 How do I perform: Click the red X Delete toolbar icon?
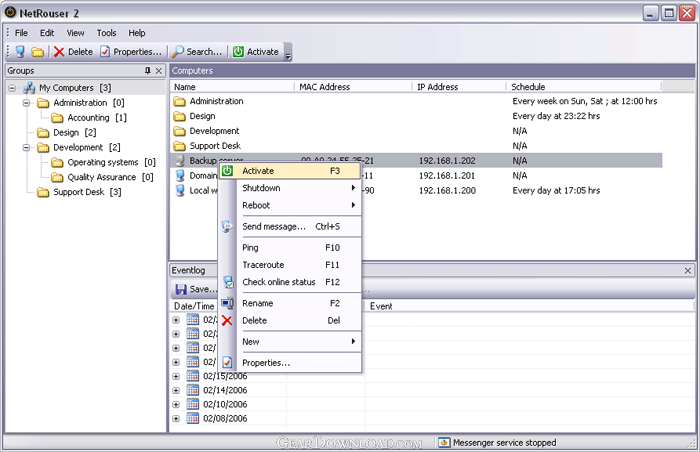click(x=59, y=52)
